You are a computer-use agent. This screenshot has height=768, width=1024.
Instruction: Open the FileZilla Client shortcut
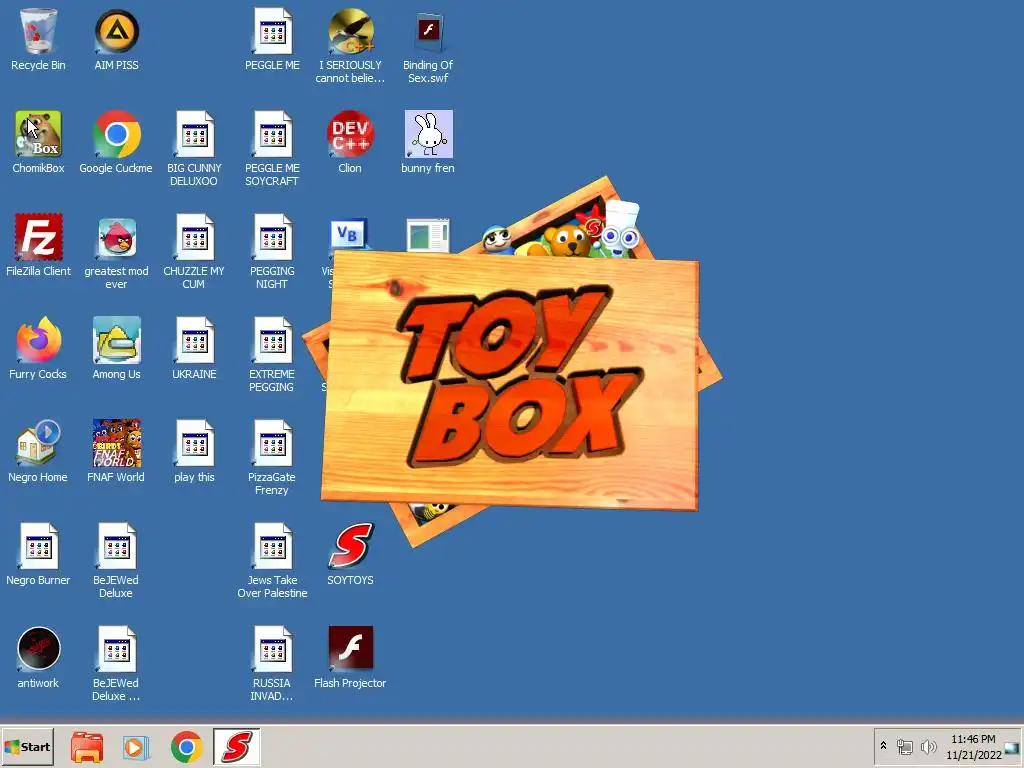pyautogui.click(x=38, y=236)
